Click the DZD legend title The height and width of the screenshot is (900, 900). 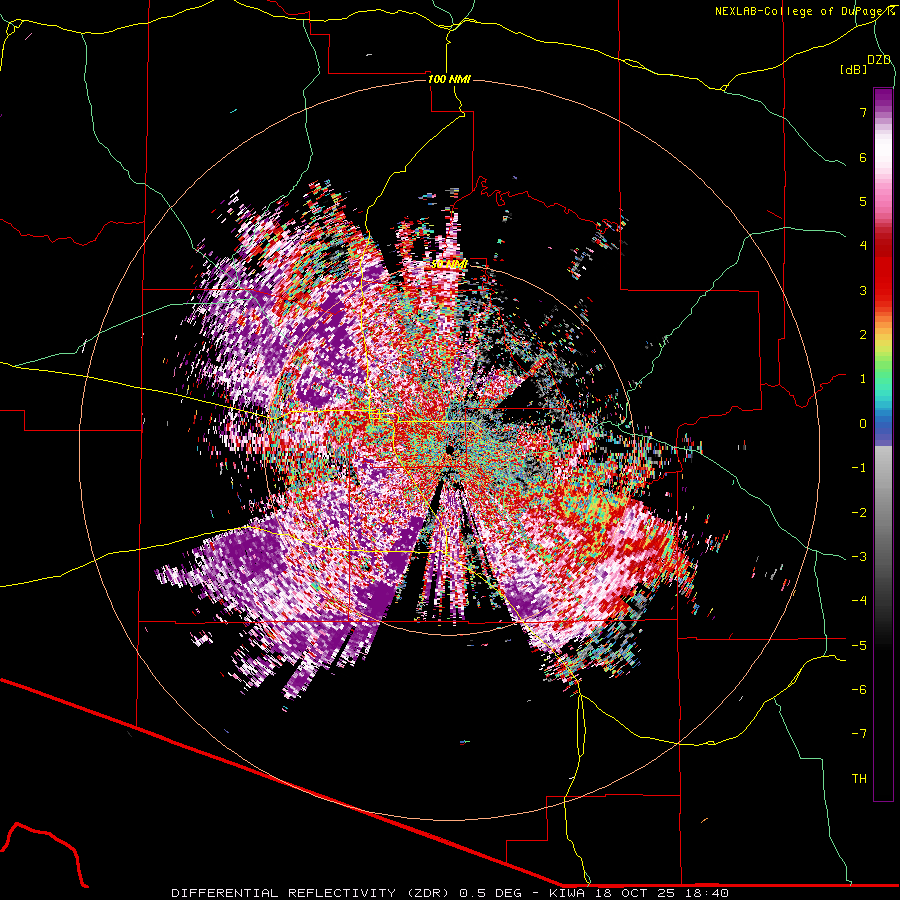point(879,60)
